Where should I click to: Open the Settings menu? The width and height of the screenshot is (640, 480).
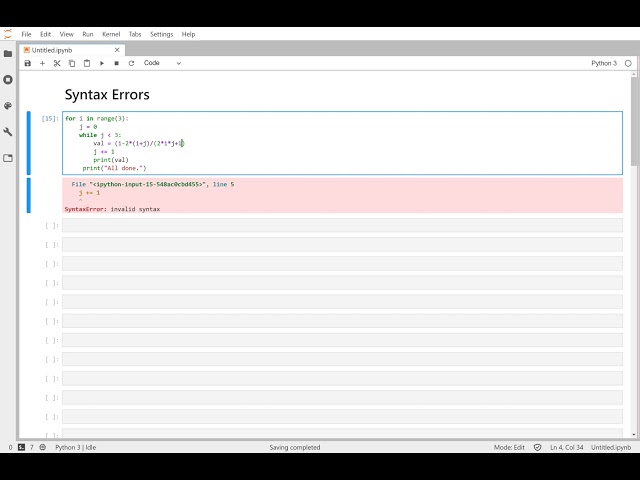click(x=162, y=34)
